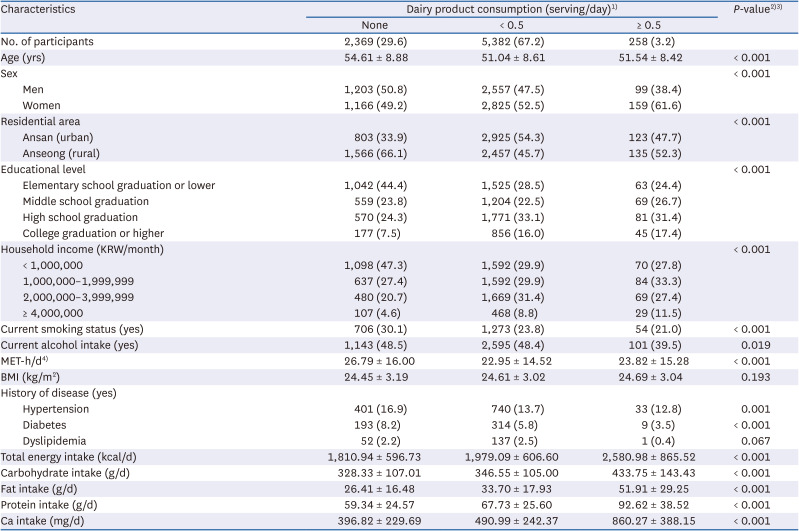
Task: Click value '2,925 (54.3)'
Action: tap(513, 137)
